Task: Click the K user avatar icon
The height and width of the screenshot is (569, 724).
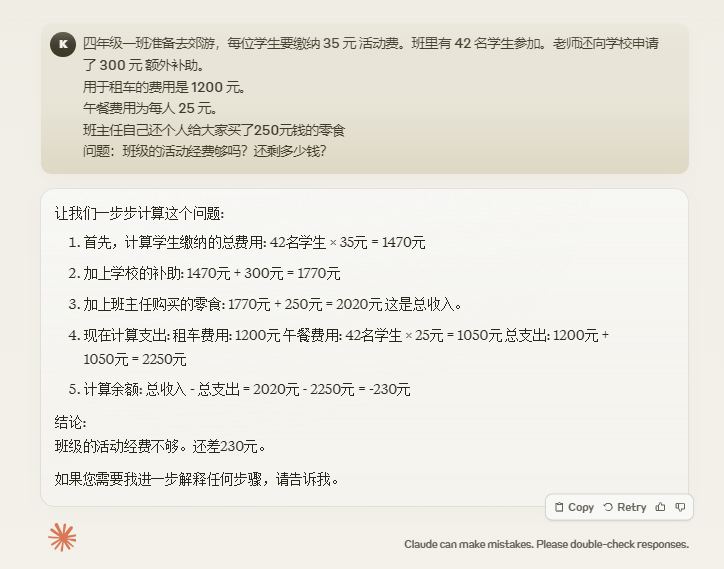Action: click(x=63, y=44)
